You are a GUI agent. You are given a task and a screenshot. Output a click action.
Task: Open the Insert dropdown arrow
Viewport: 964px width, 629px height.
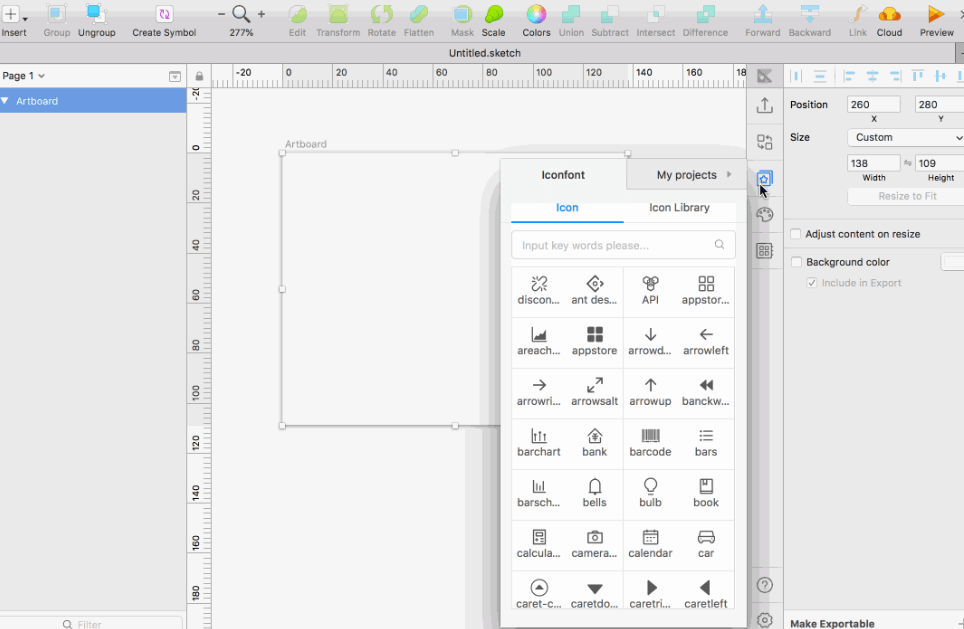click(25, 19)
